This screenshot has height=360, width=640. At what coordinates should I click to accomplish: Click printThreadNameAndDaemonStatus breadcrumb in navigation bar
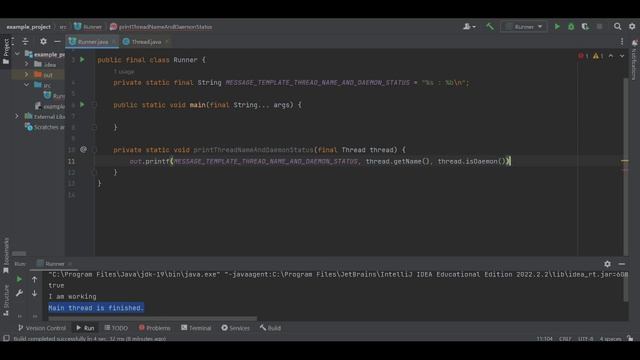pos(161,27)
